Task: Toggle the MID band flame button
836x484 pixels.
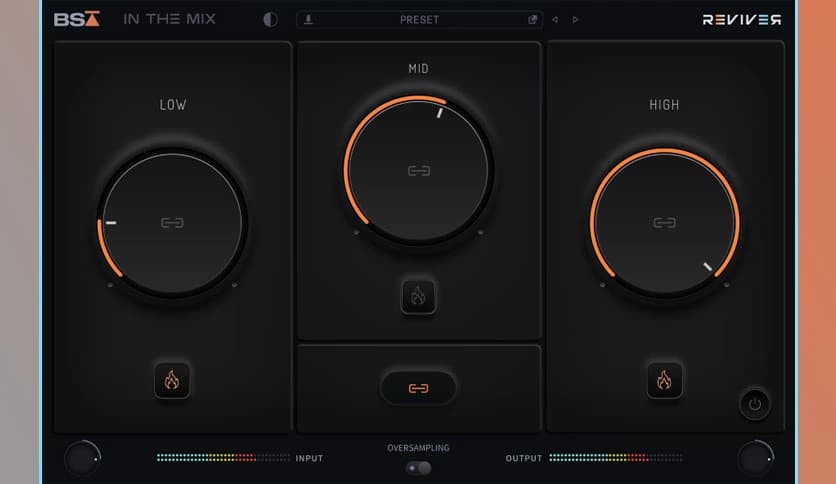Action: tap(418, 296)
